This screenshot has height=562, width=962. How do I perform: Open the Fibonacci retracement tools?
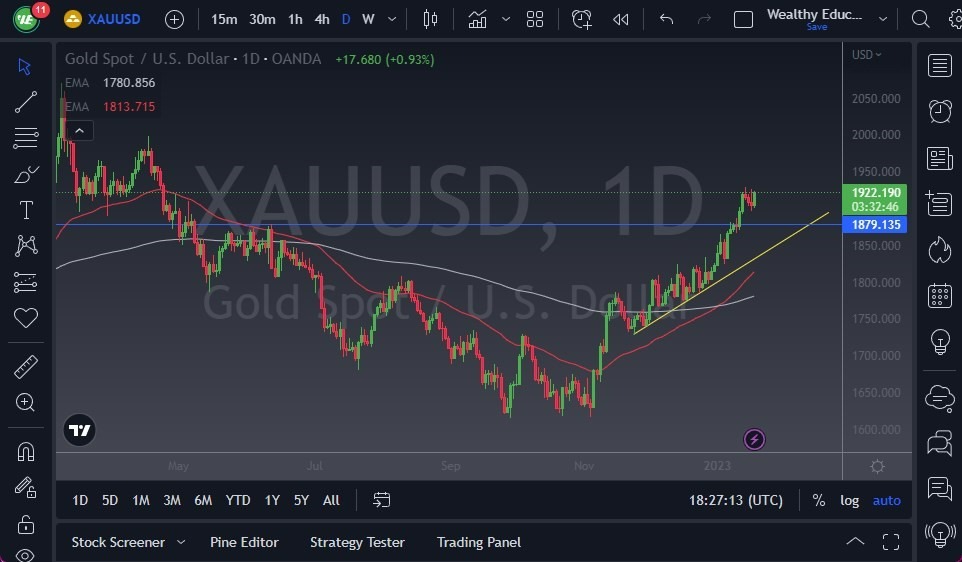25,138
